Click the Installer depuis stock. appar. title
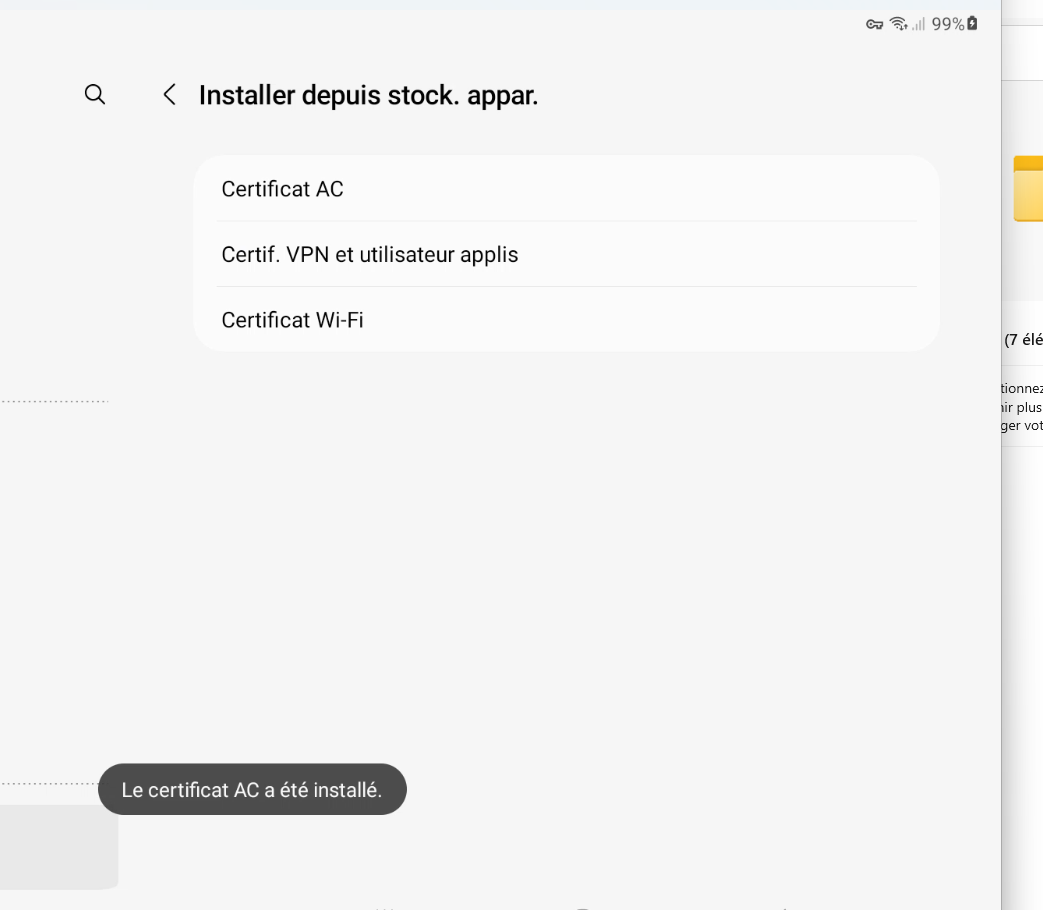 pyautogui.click(x=368, y=95)
